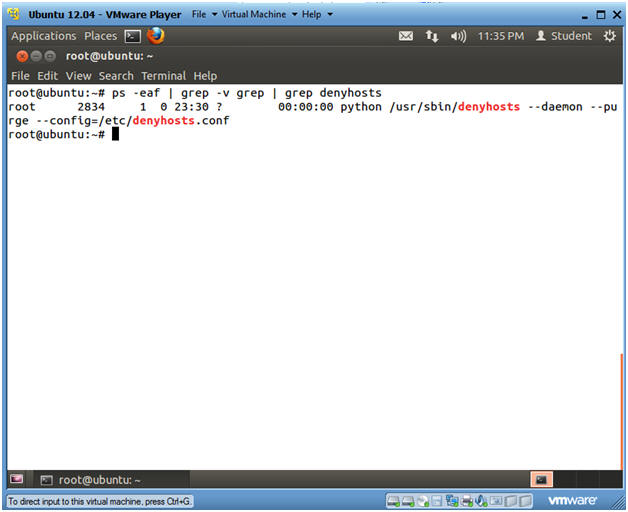Click at the terminal cursor prompt

coord(115,134)
